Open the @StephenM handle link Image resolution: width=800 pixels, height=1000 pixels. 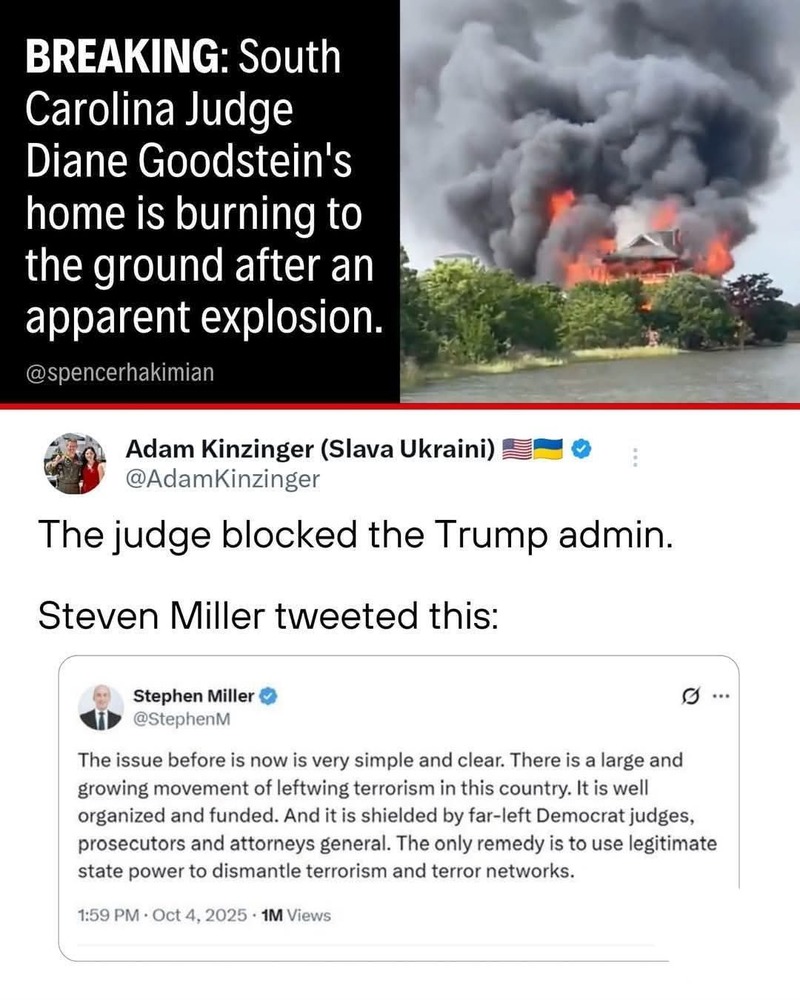tap(181, 719)
